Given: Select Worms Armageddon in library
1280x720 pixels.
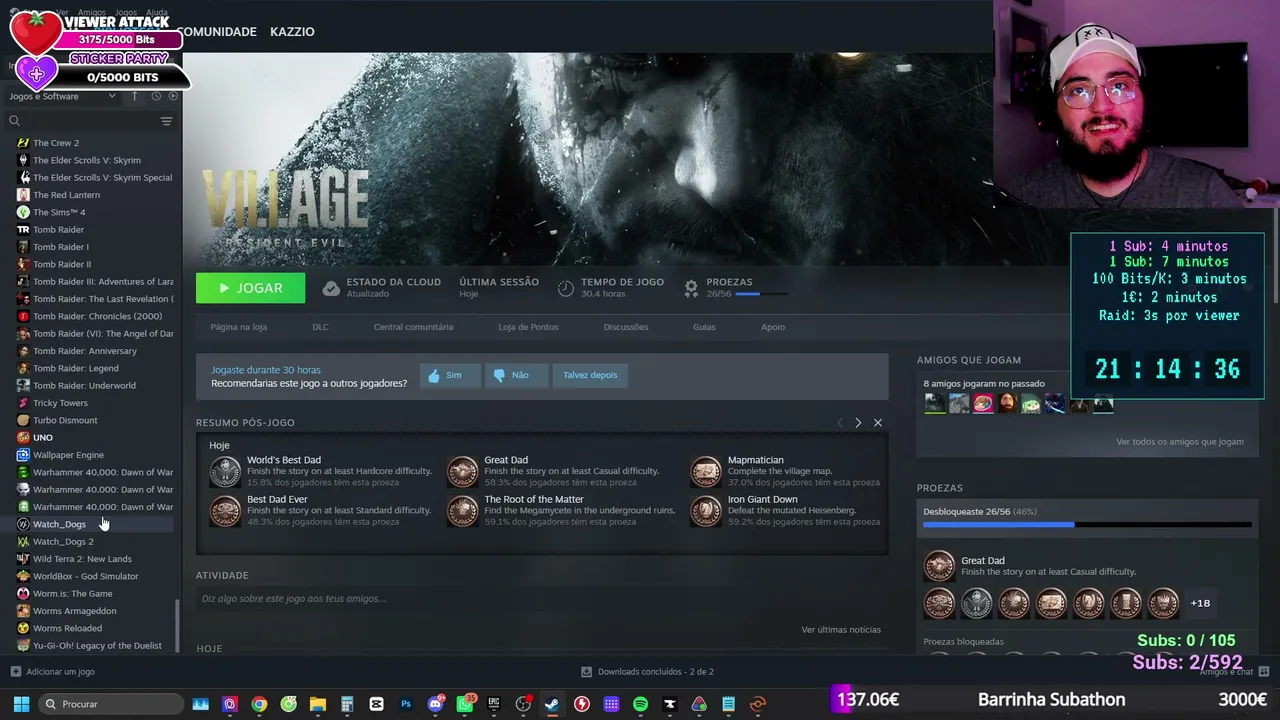Looking at the screenshot, I should click(74, 611).
